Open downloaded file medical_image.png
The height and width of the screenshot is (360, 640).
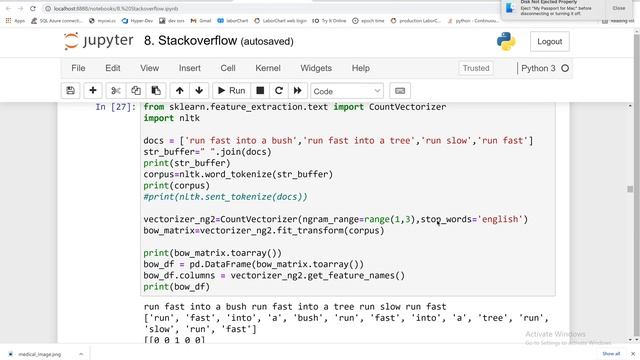[x=40, y=354]
